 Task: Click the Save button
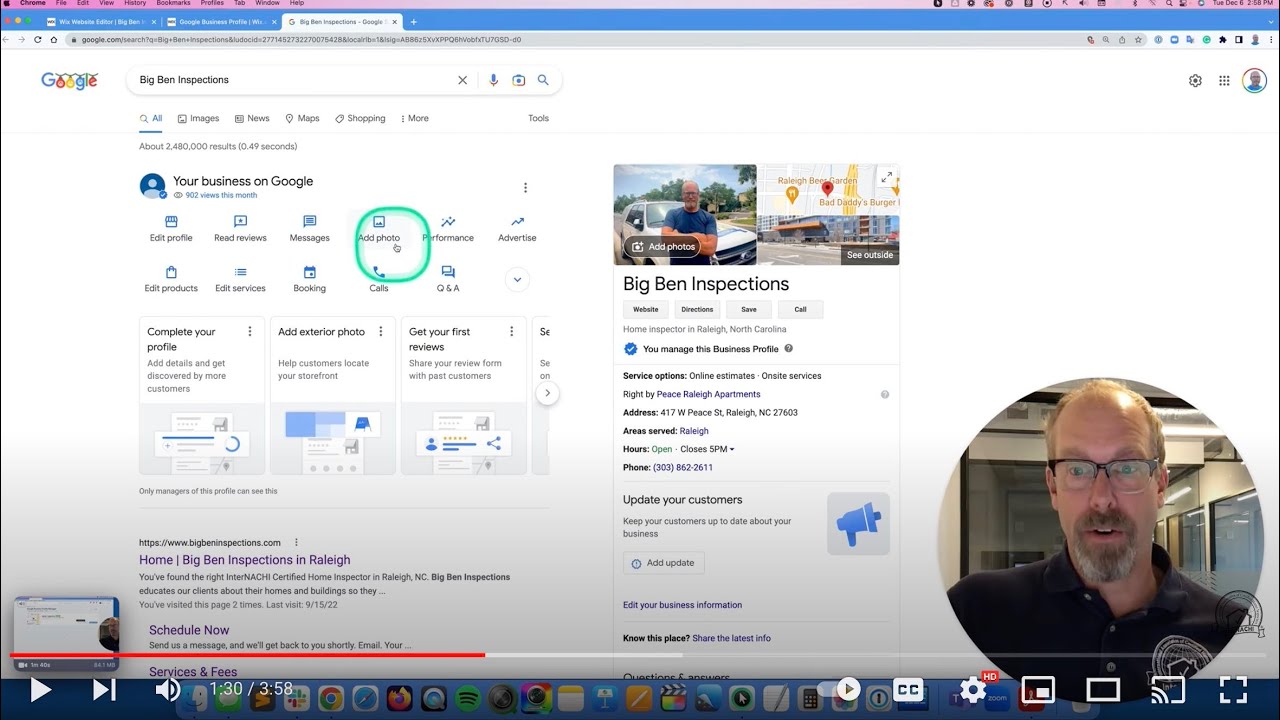749,309
